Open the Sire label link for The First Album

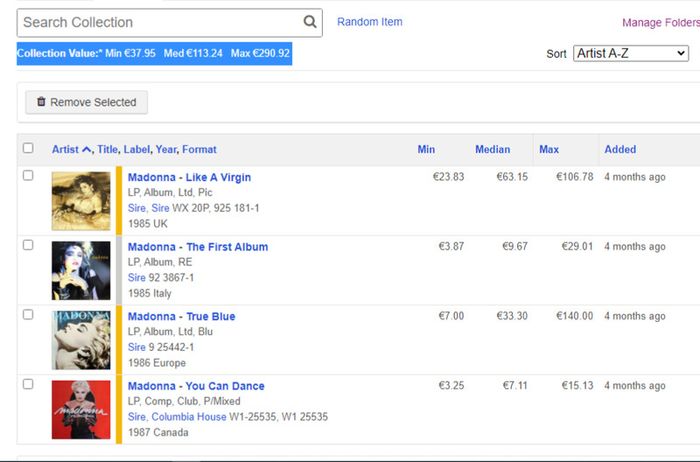(x=137, y=278)
